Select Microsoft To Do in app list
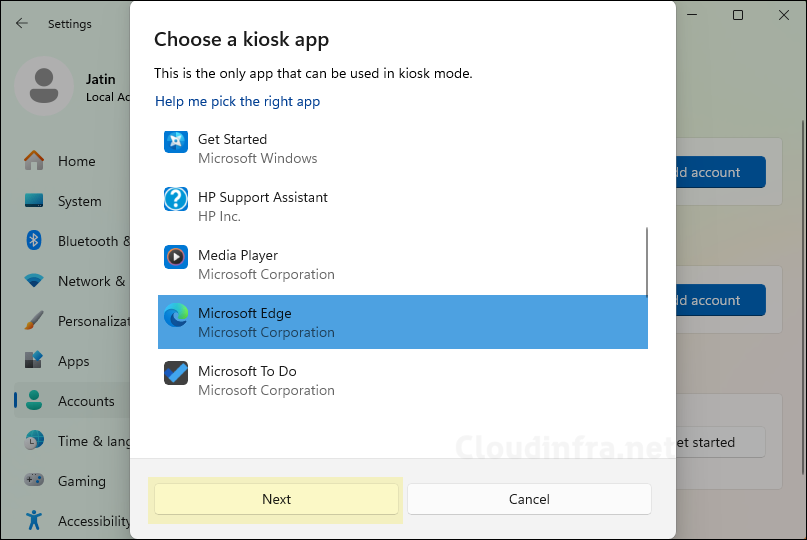 pos(402,380)
